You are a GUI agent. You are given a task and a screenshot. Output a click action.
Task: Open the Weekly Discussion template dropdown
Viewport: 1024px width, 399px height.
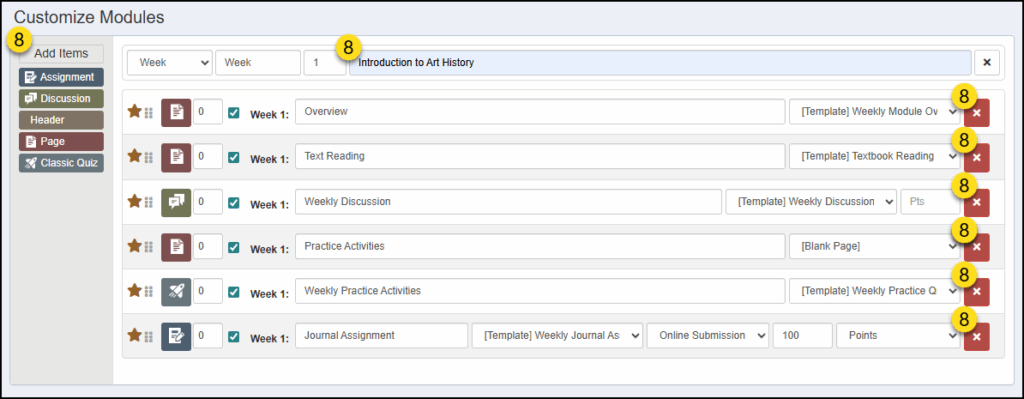(811, 202)
